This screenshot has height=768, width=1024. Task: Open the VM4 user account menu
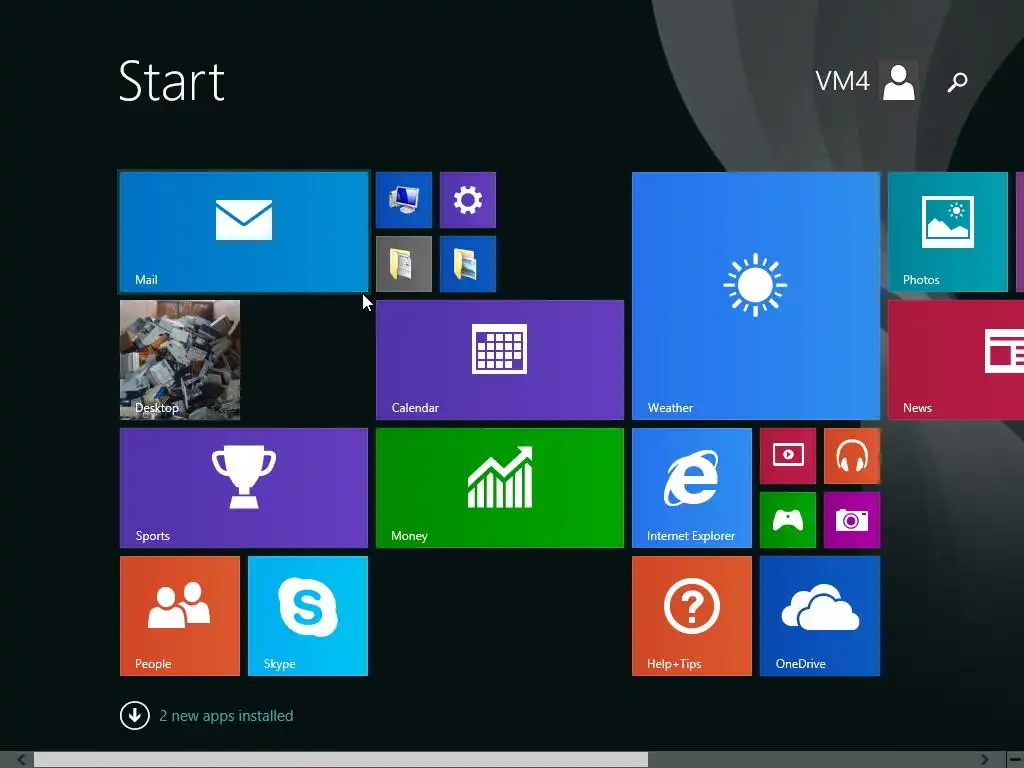click(866, 82)
